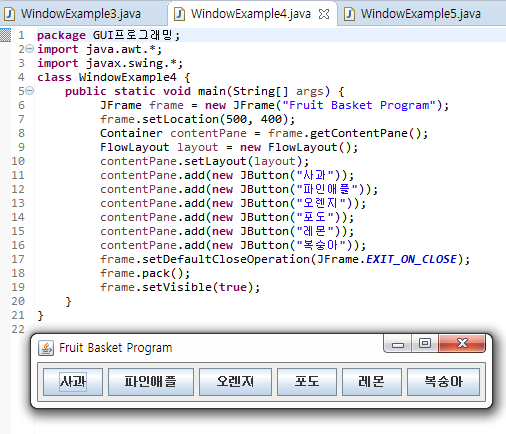Click the "포도" string literal in code

[315, 217]
